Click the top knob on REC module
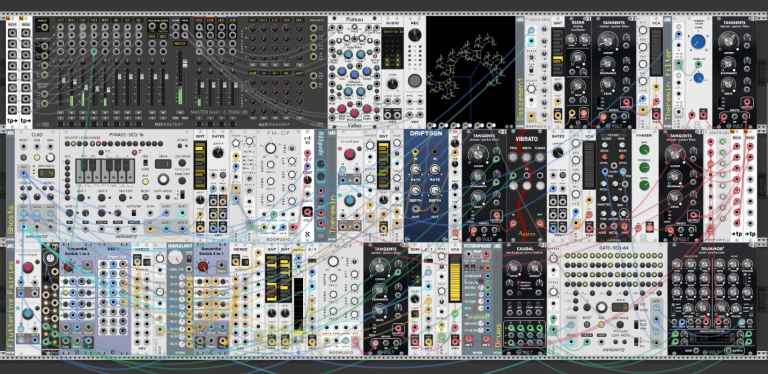768x374 pixels. tap(415, 34)
